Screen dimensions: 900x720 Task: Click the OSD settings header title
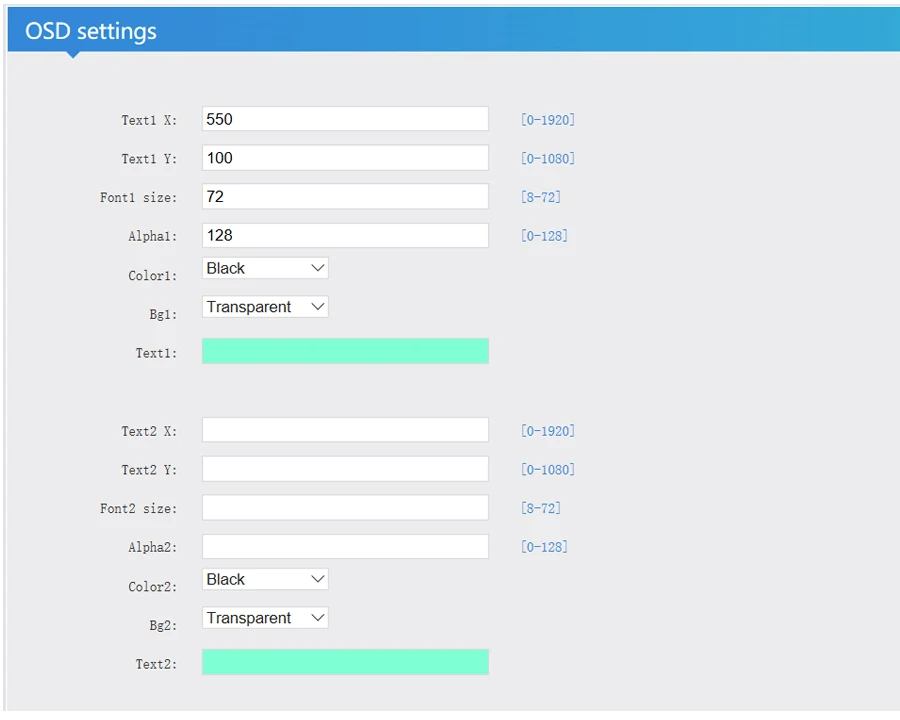tap(91, 32)
